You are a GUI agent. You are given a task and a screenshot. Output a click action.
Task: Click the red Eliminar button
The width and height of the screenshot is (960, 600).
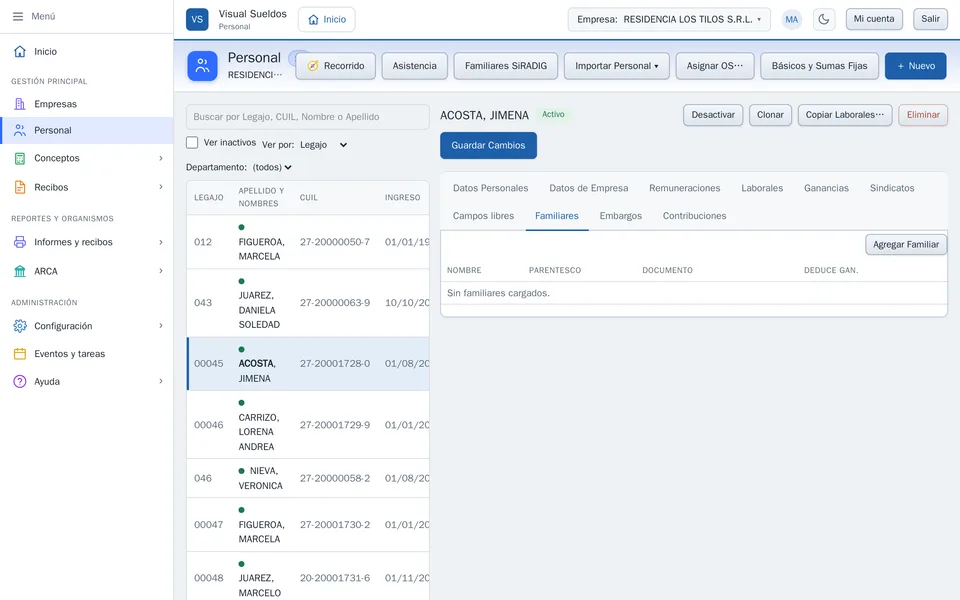coord(923,114)
